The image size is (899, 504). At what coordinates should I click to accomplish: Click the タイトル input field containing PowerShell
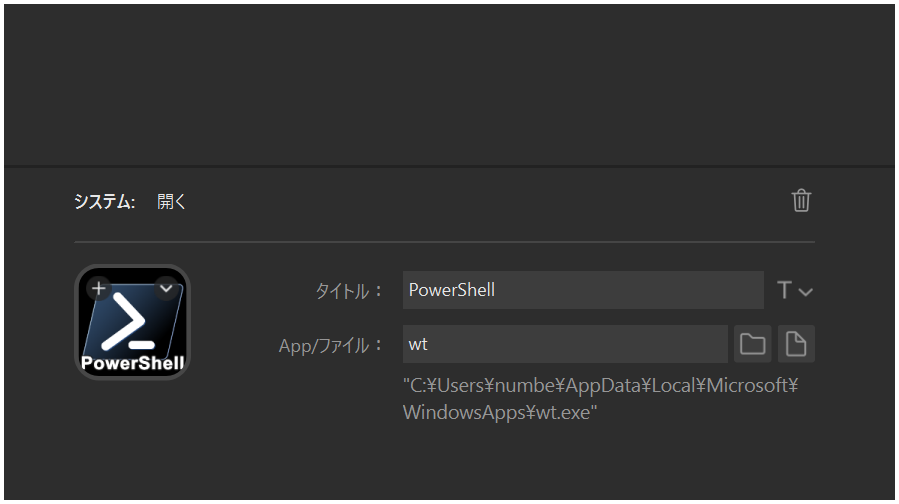tap(582, 290)
